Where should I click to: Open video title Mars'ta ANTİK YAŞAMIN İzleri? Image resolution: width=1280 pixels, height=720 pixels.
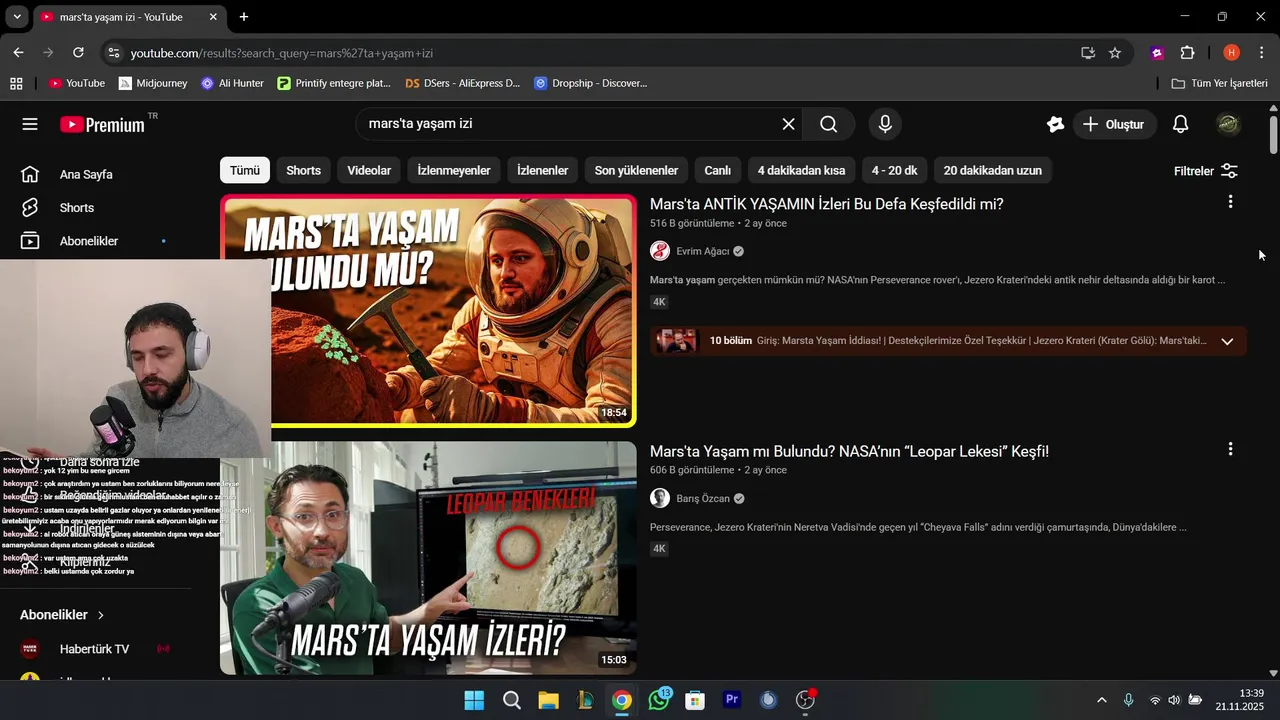826,204
